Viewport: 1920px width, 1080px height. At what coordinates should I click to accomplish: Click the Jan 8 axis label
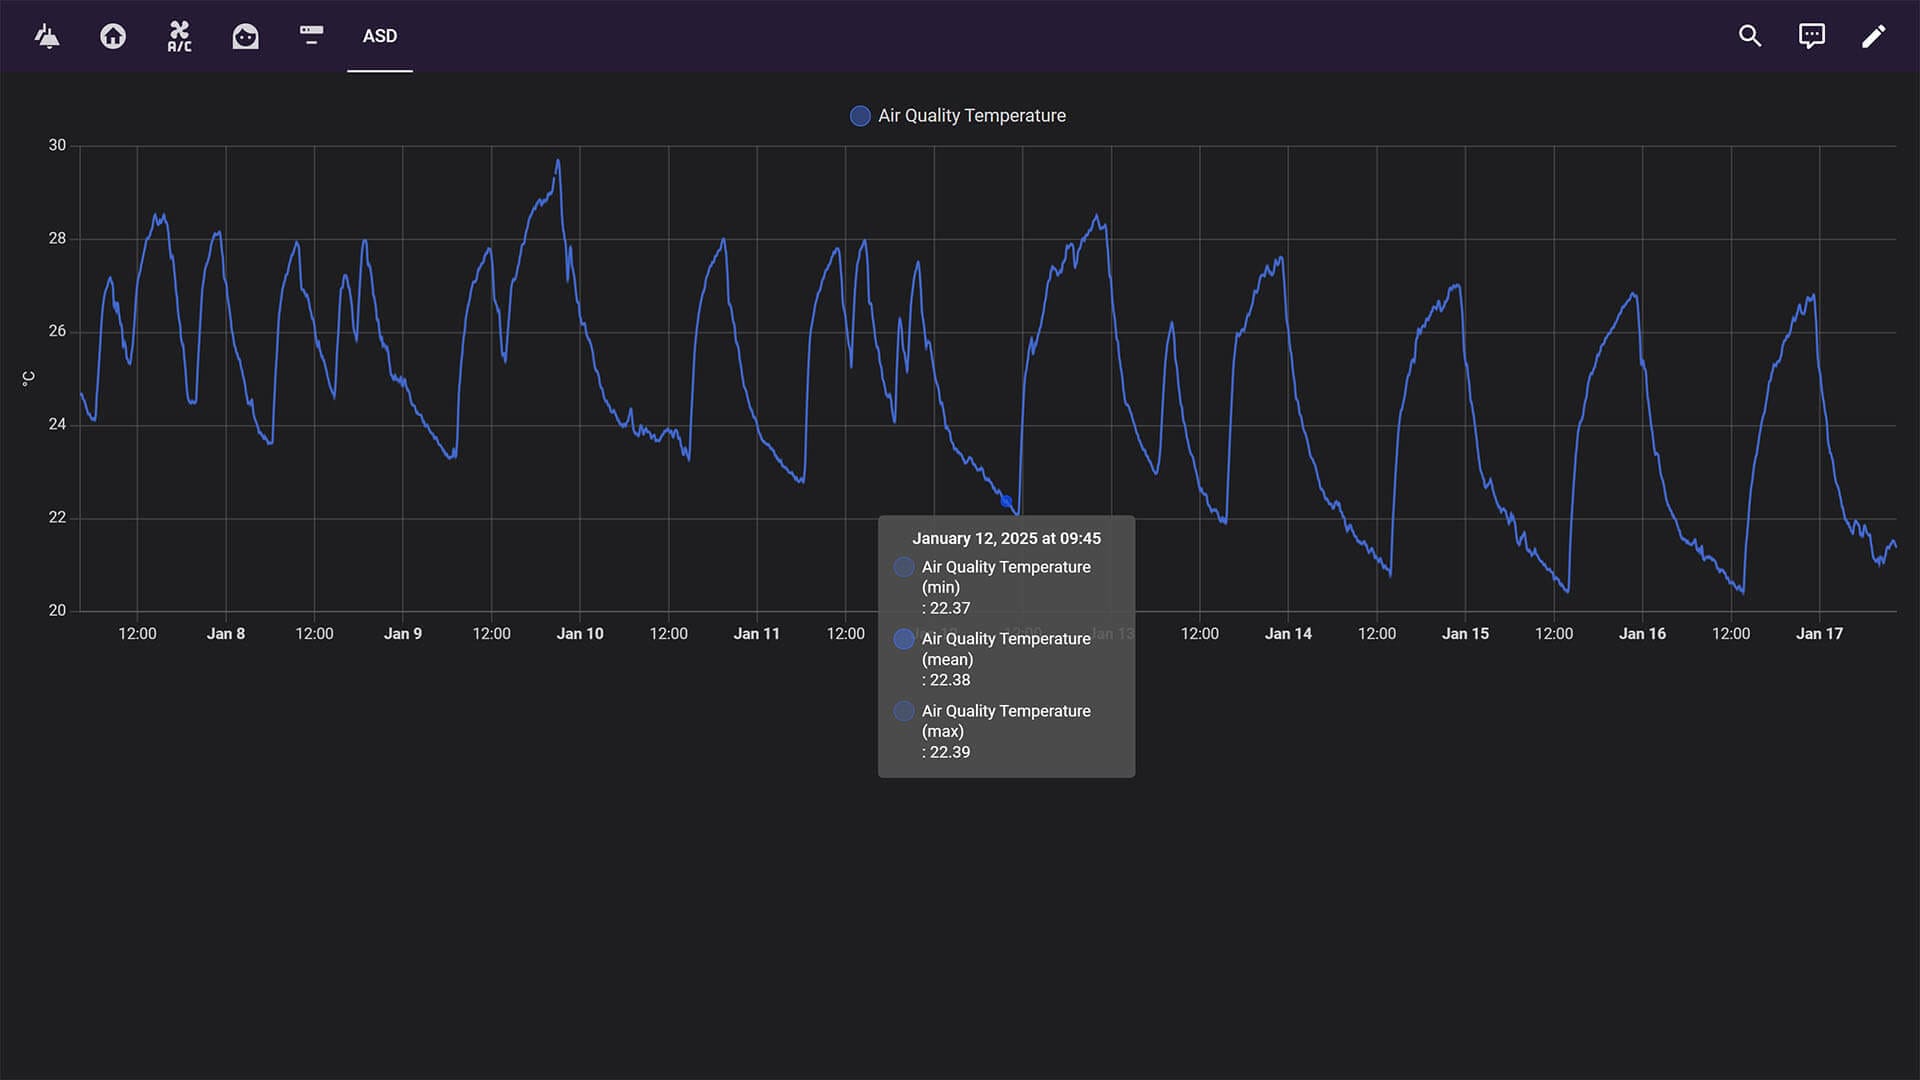pos(225,634)
